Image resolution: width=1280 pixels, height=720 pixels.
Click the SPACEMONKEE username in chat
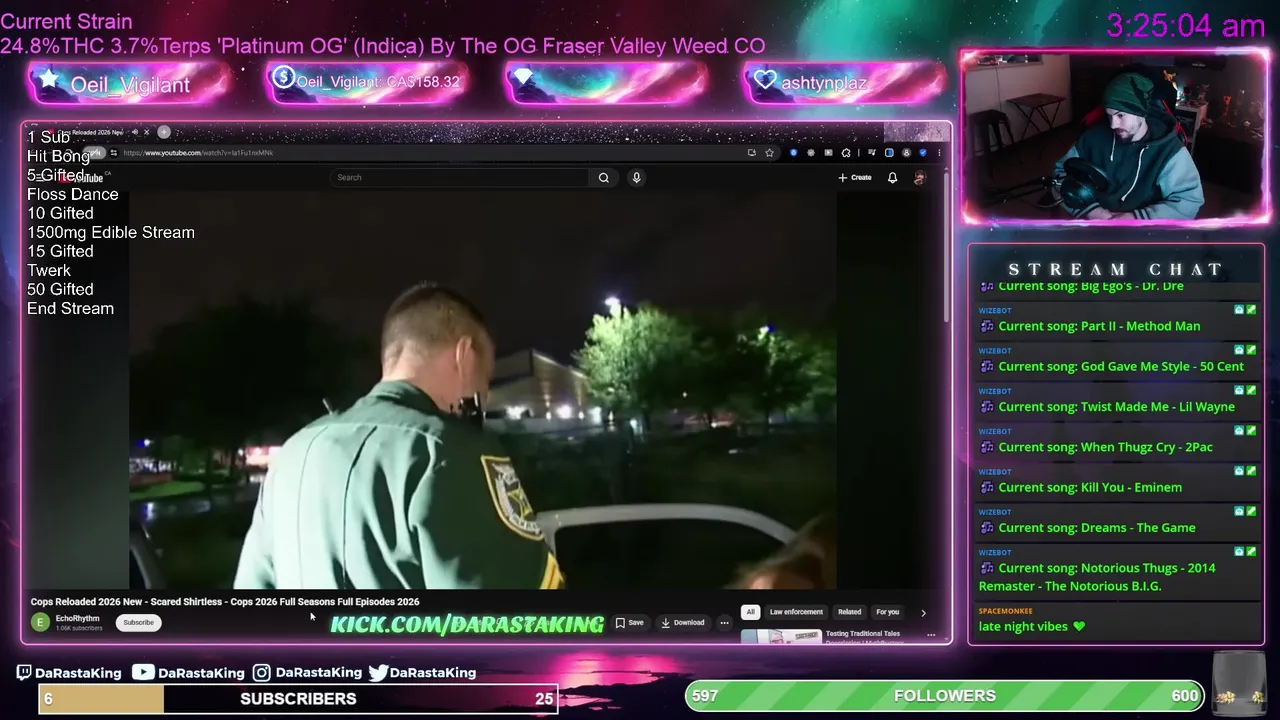(x=1005, y=611)
